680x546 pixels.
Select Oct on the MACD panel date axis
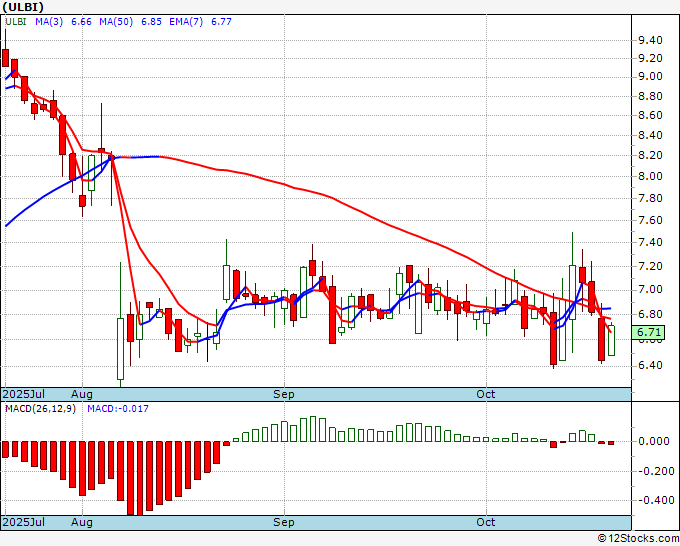[486, 522]
